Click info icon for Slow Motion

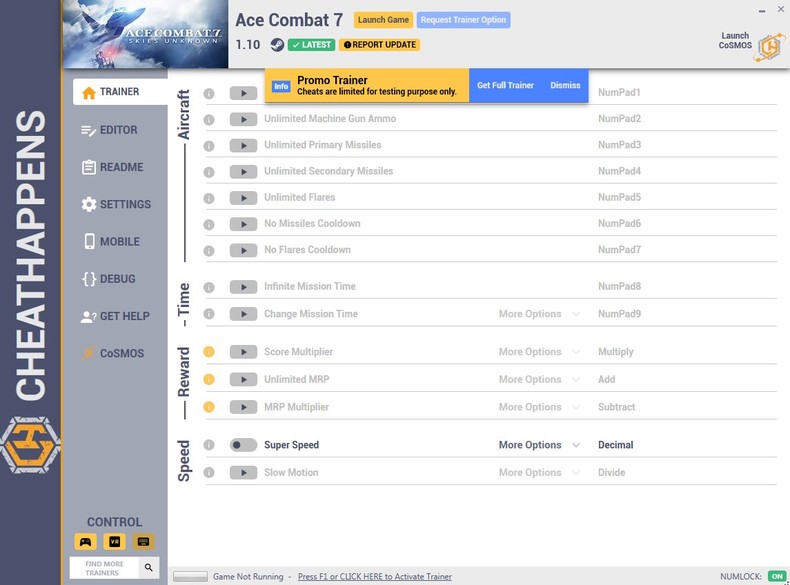point(209,473)
